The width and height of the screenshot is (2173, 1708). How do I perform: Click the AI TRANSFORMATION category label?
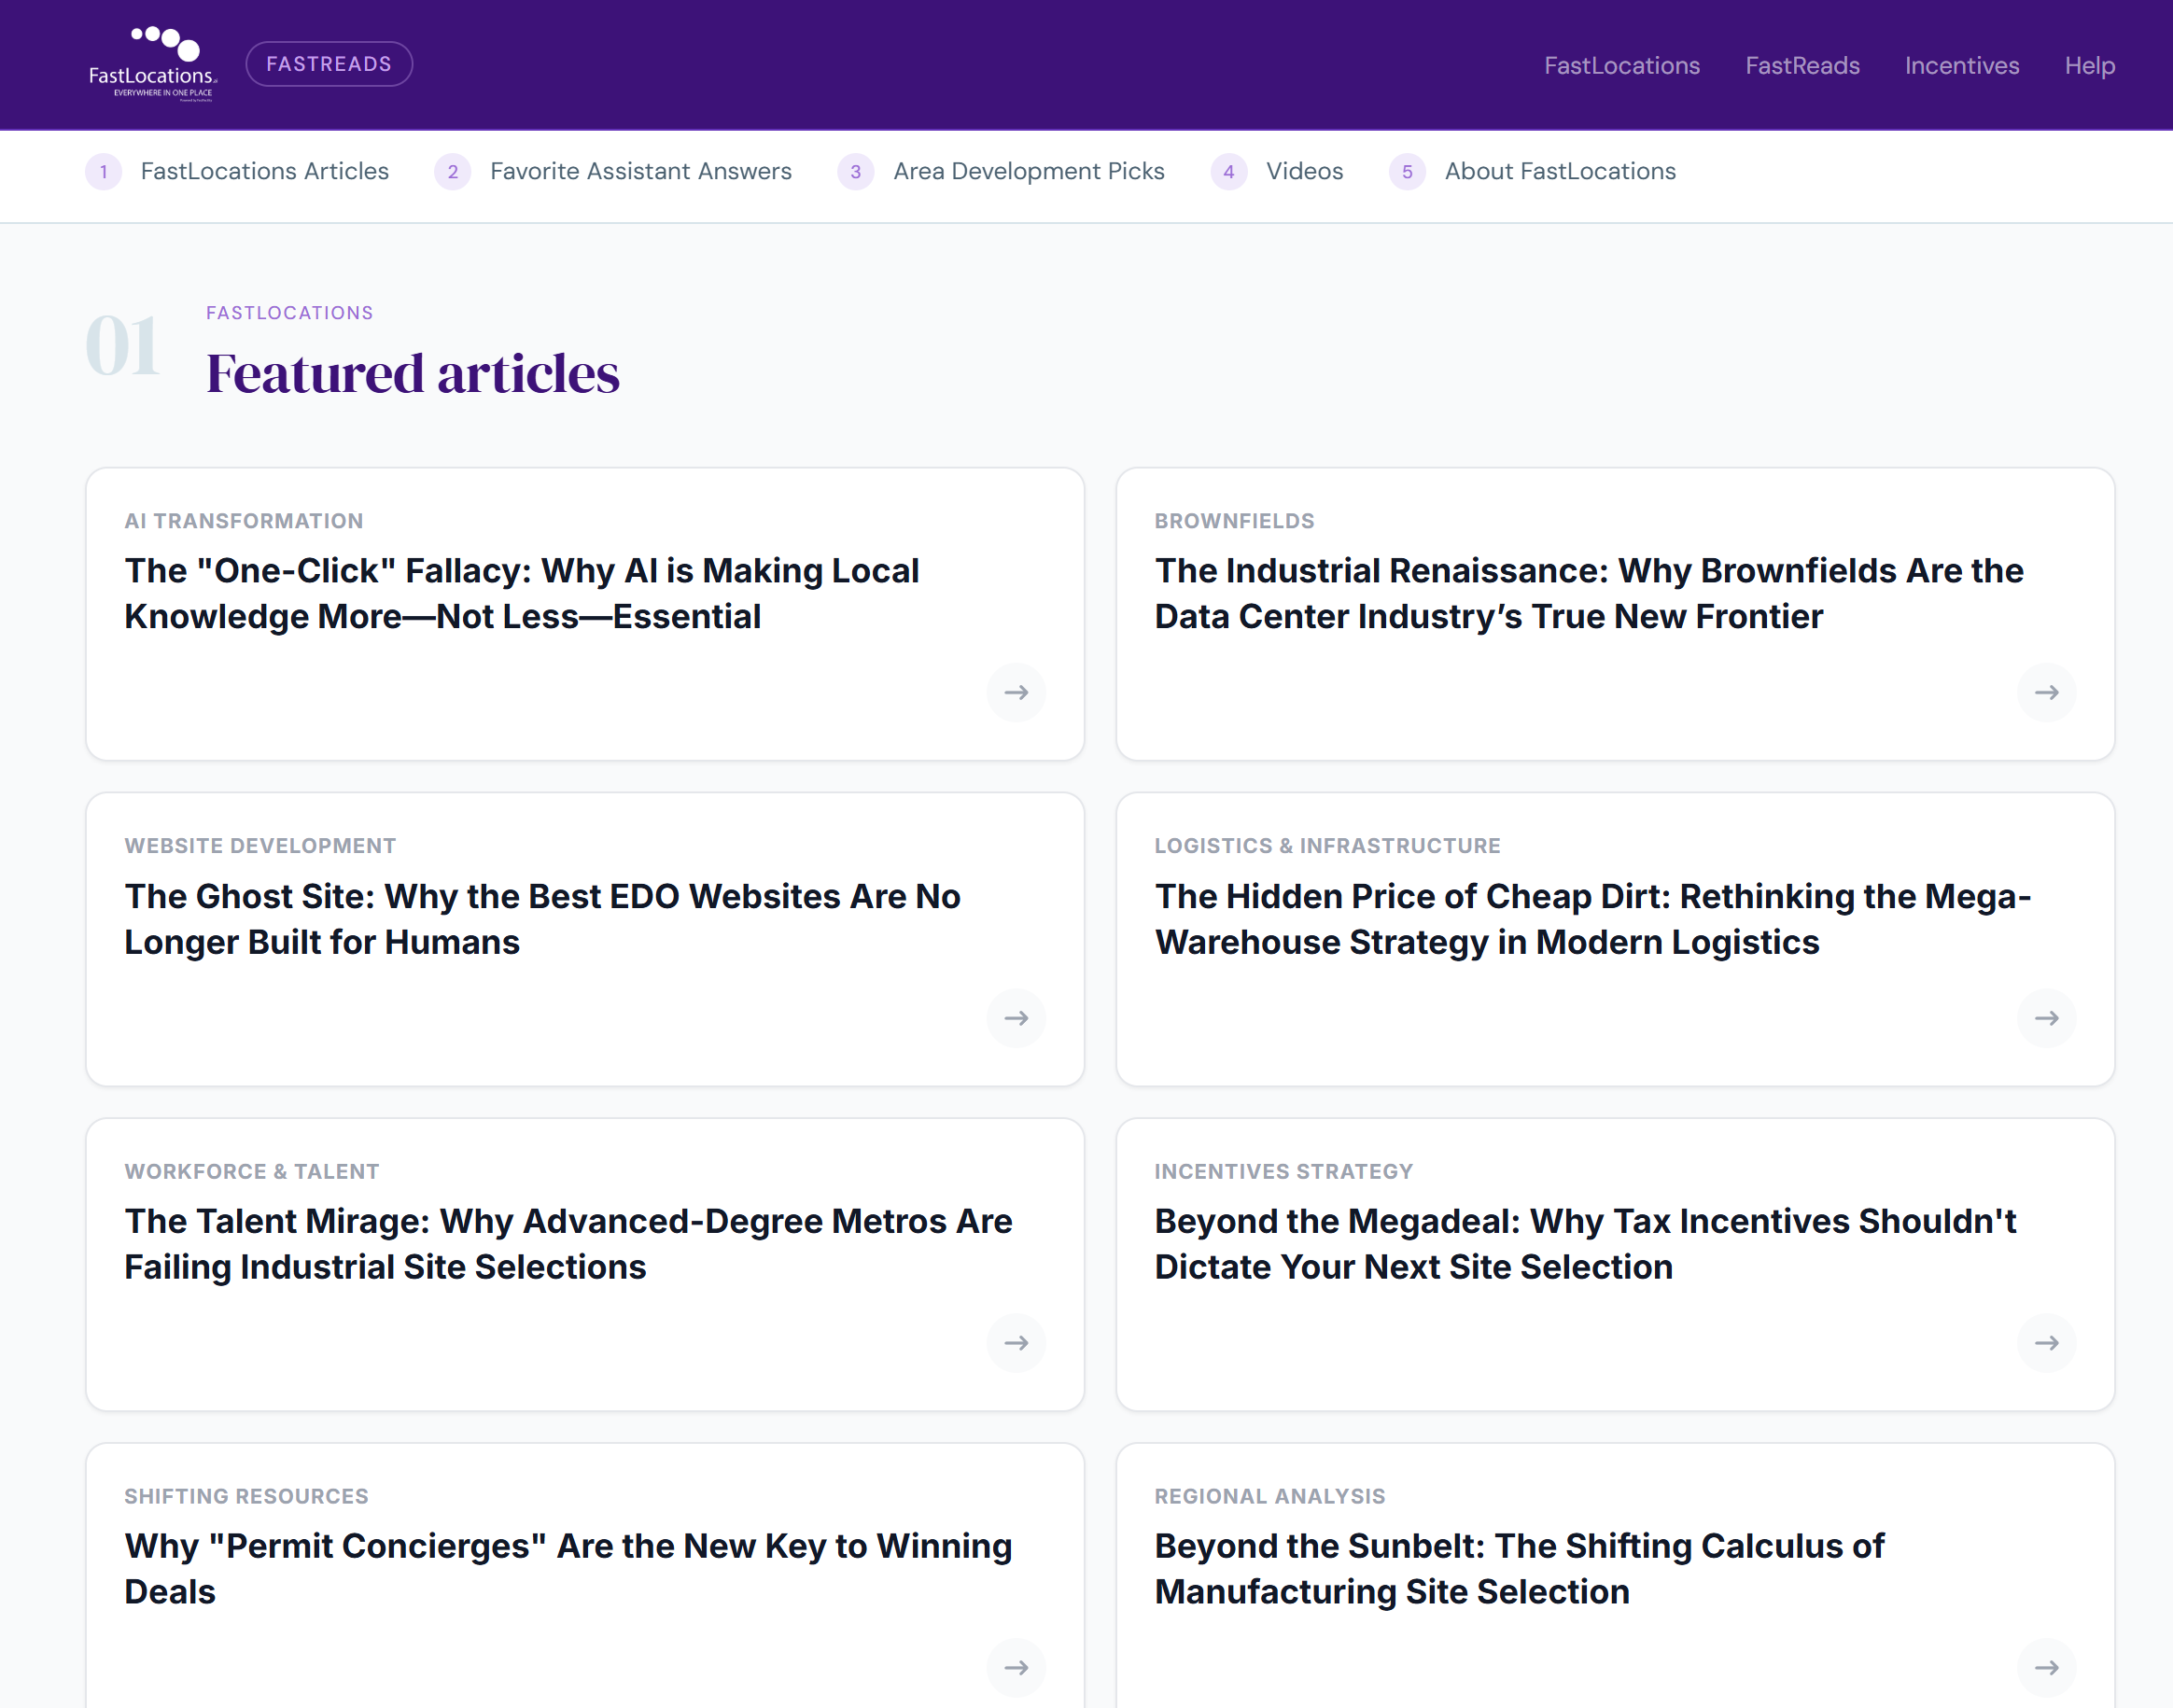point(244,521)
